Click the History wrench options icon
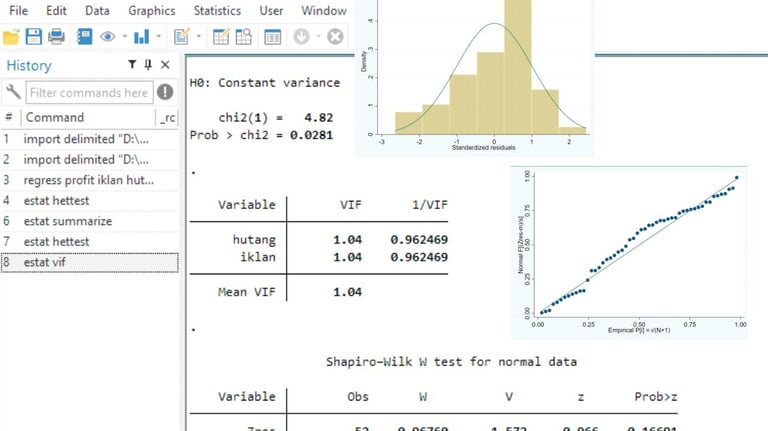Image resolution: width=768 pixels, height=431 pixels. [13, 92]
